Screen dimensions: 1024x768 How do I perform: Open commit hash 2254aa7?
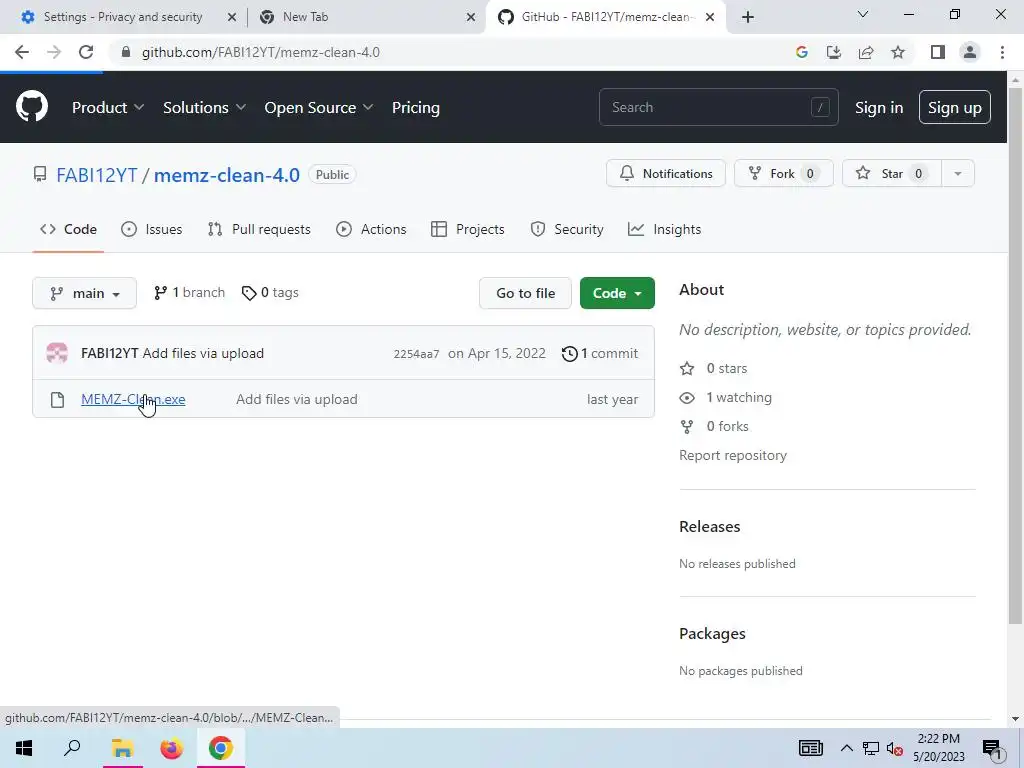pos(416,354)
